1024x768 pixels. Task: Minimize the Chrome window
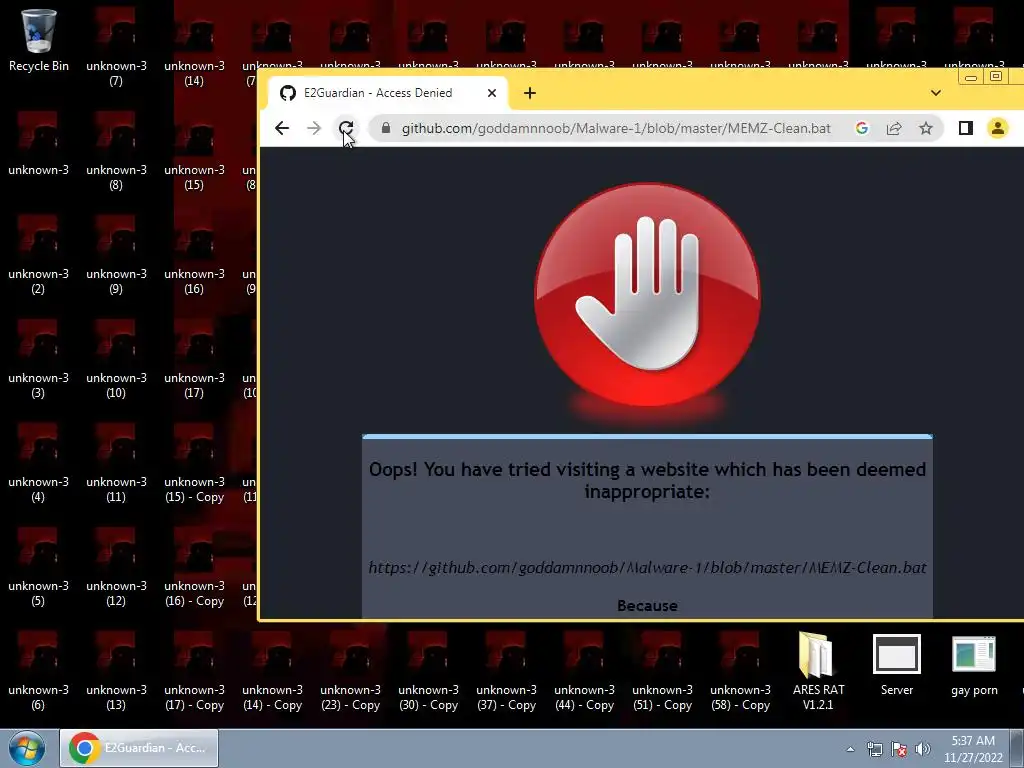(x=971, y=77)
